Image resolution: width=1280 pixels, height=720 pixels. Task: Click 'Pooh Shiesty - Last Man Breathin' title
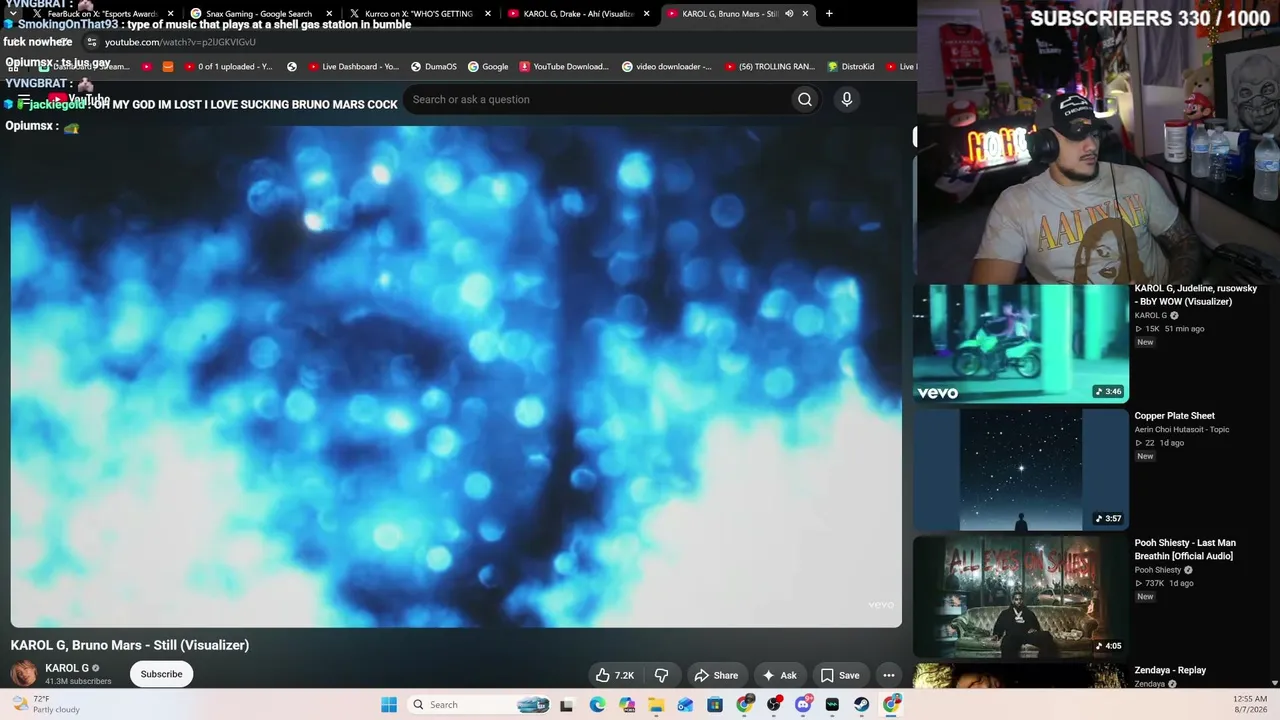pos(1185,549)
